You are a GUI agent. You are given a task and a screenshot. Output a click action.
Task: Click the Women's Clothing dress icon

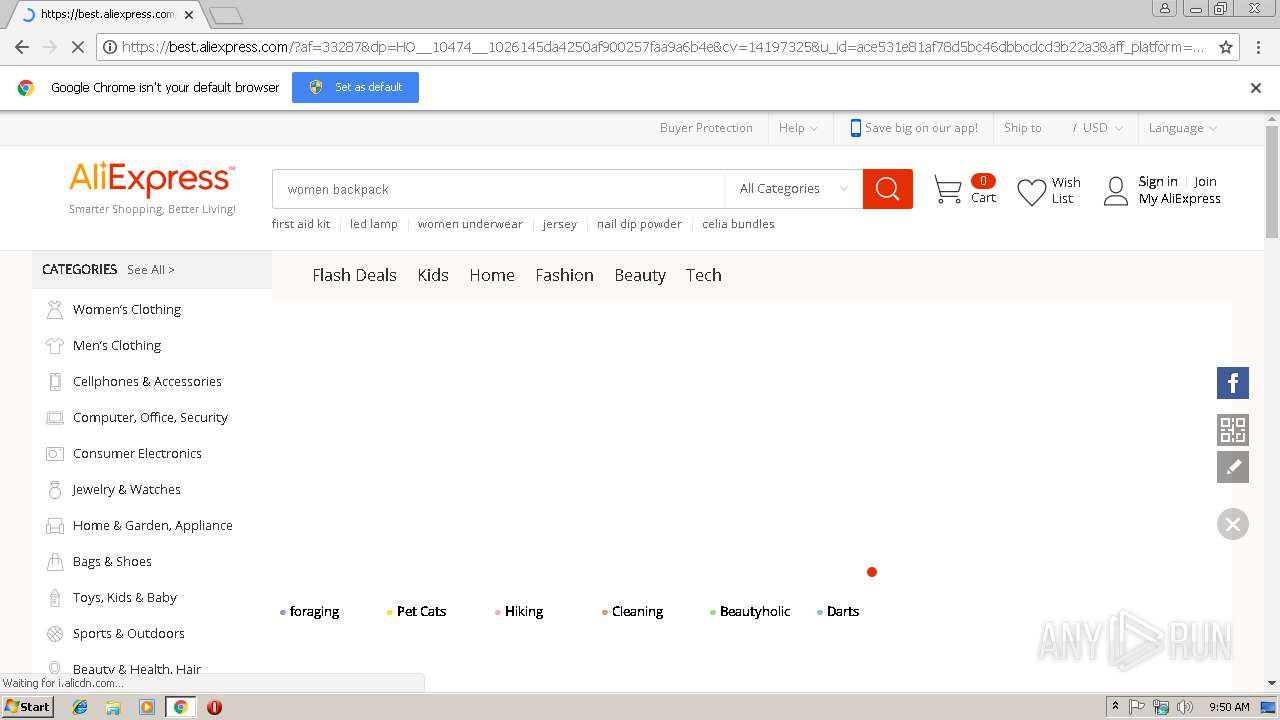coord(55,310)
